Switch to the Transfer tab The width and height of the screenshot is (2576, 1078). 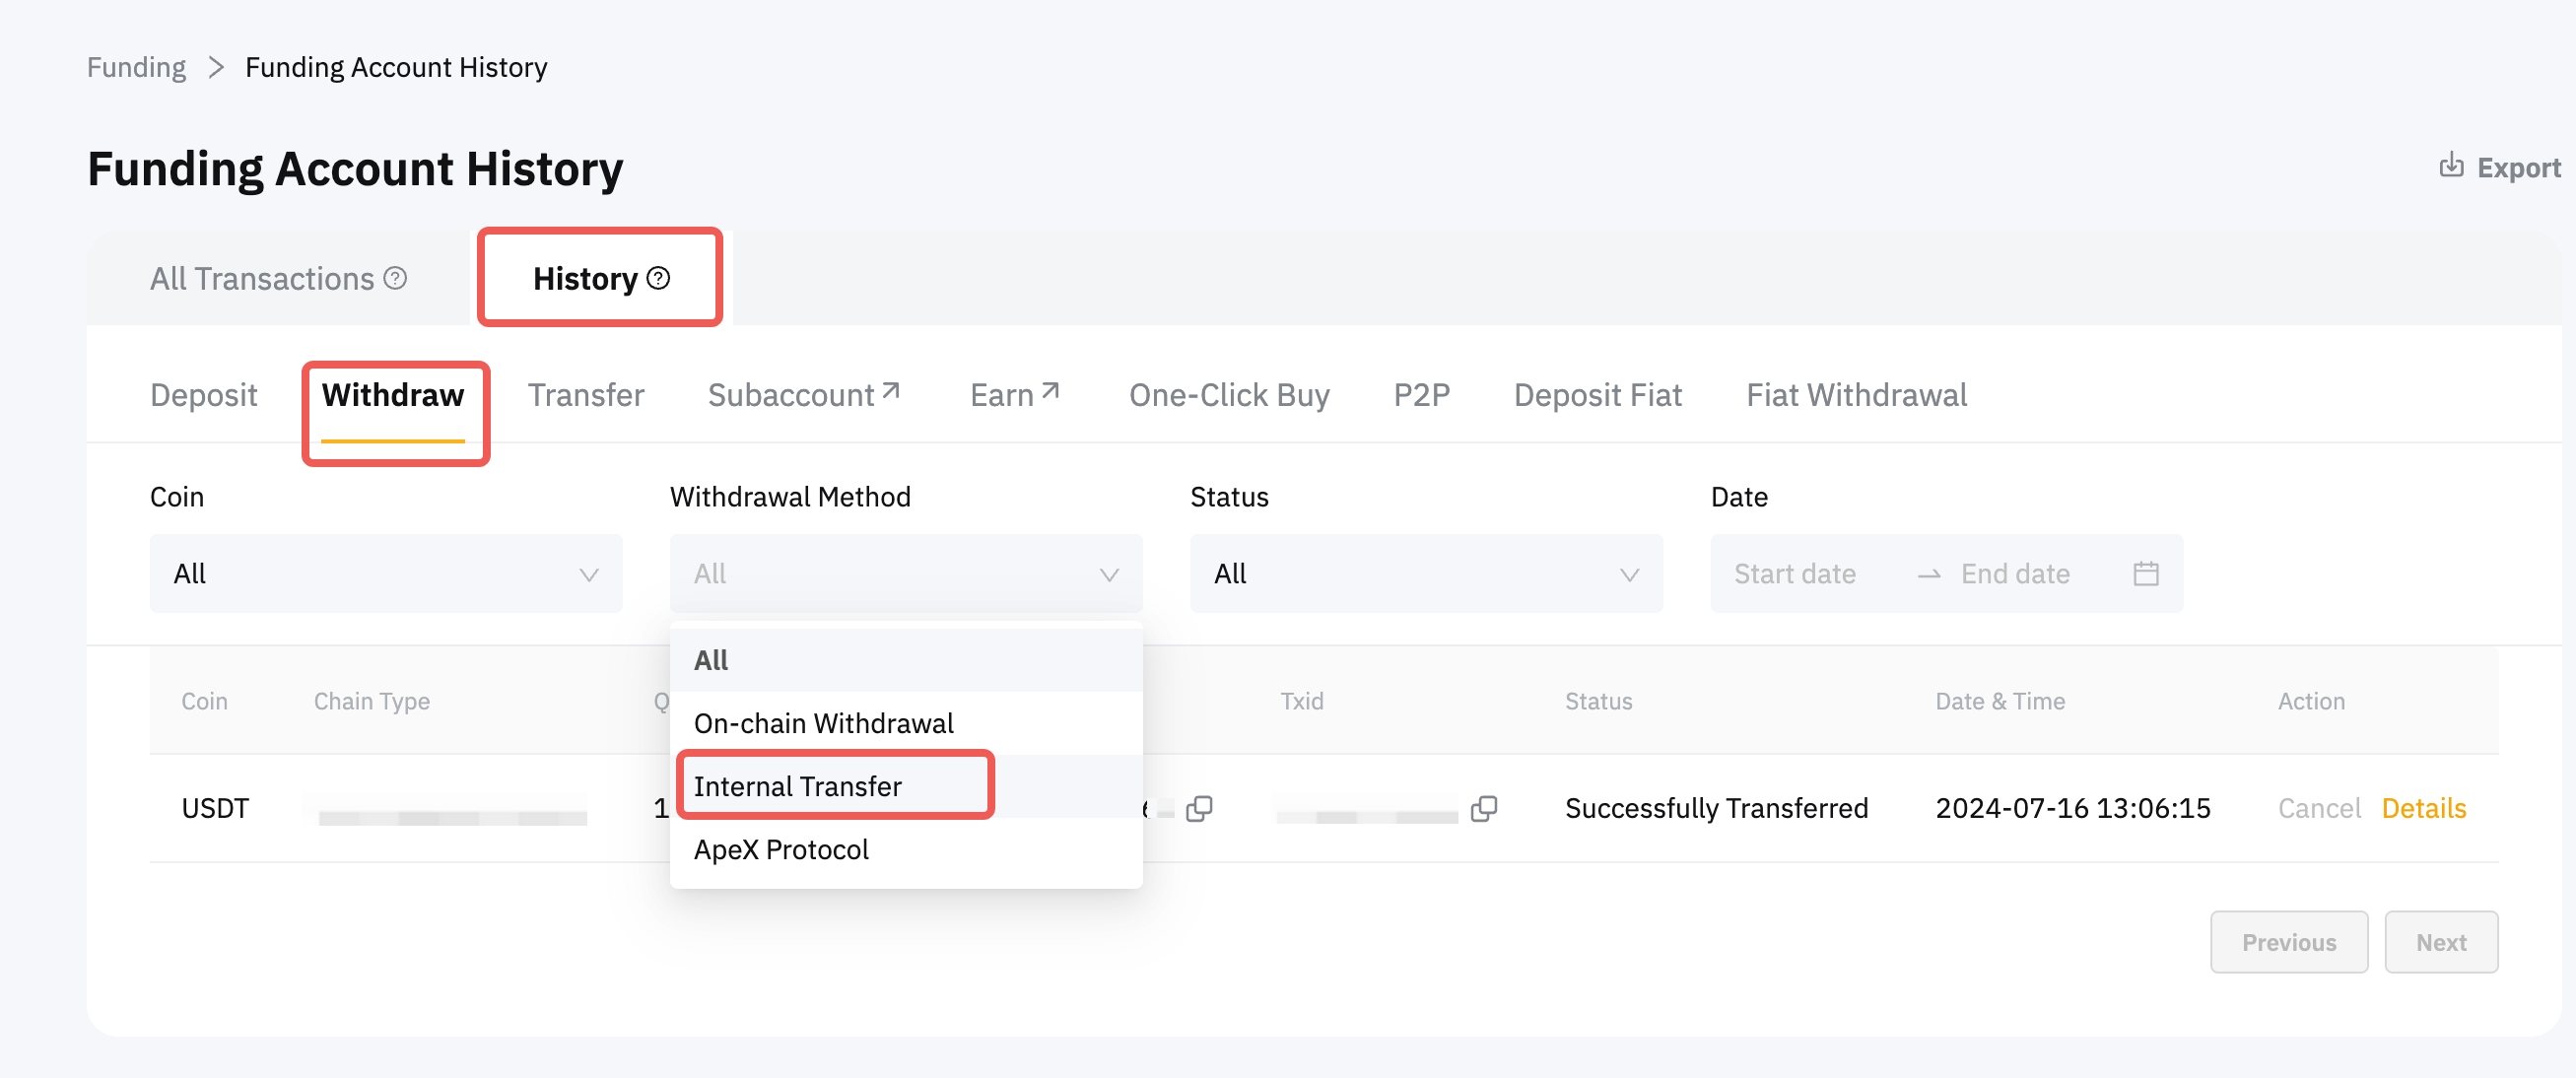coord(585,395)
